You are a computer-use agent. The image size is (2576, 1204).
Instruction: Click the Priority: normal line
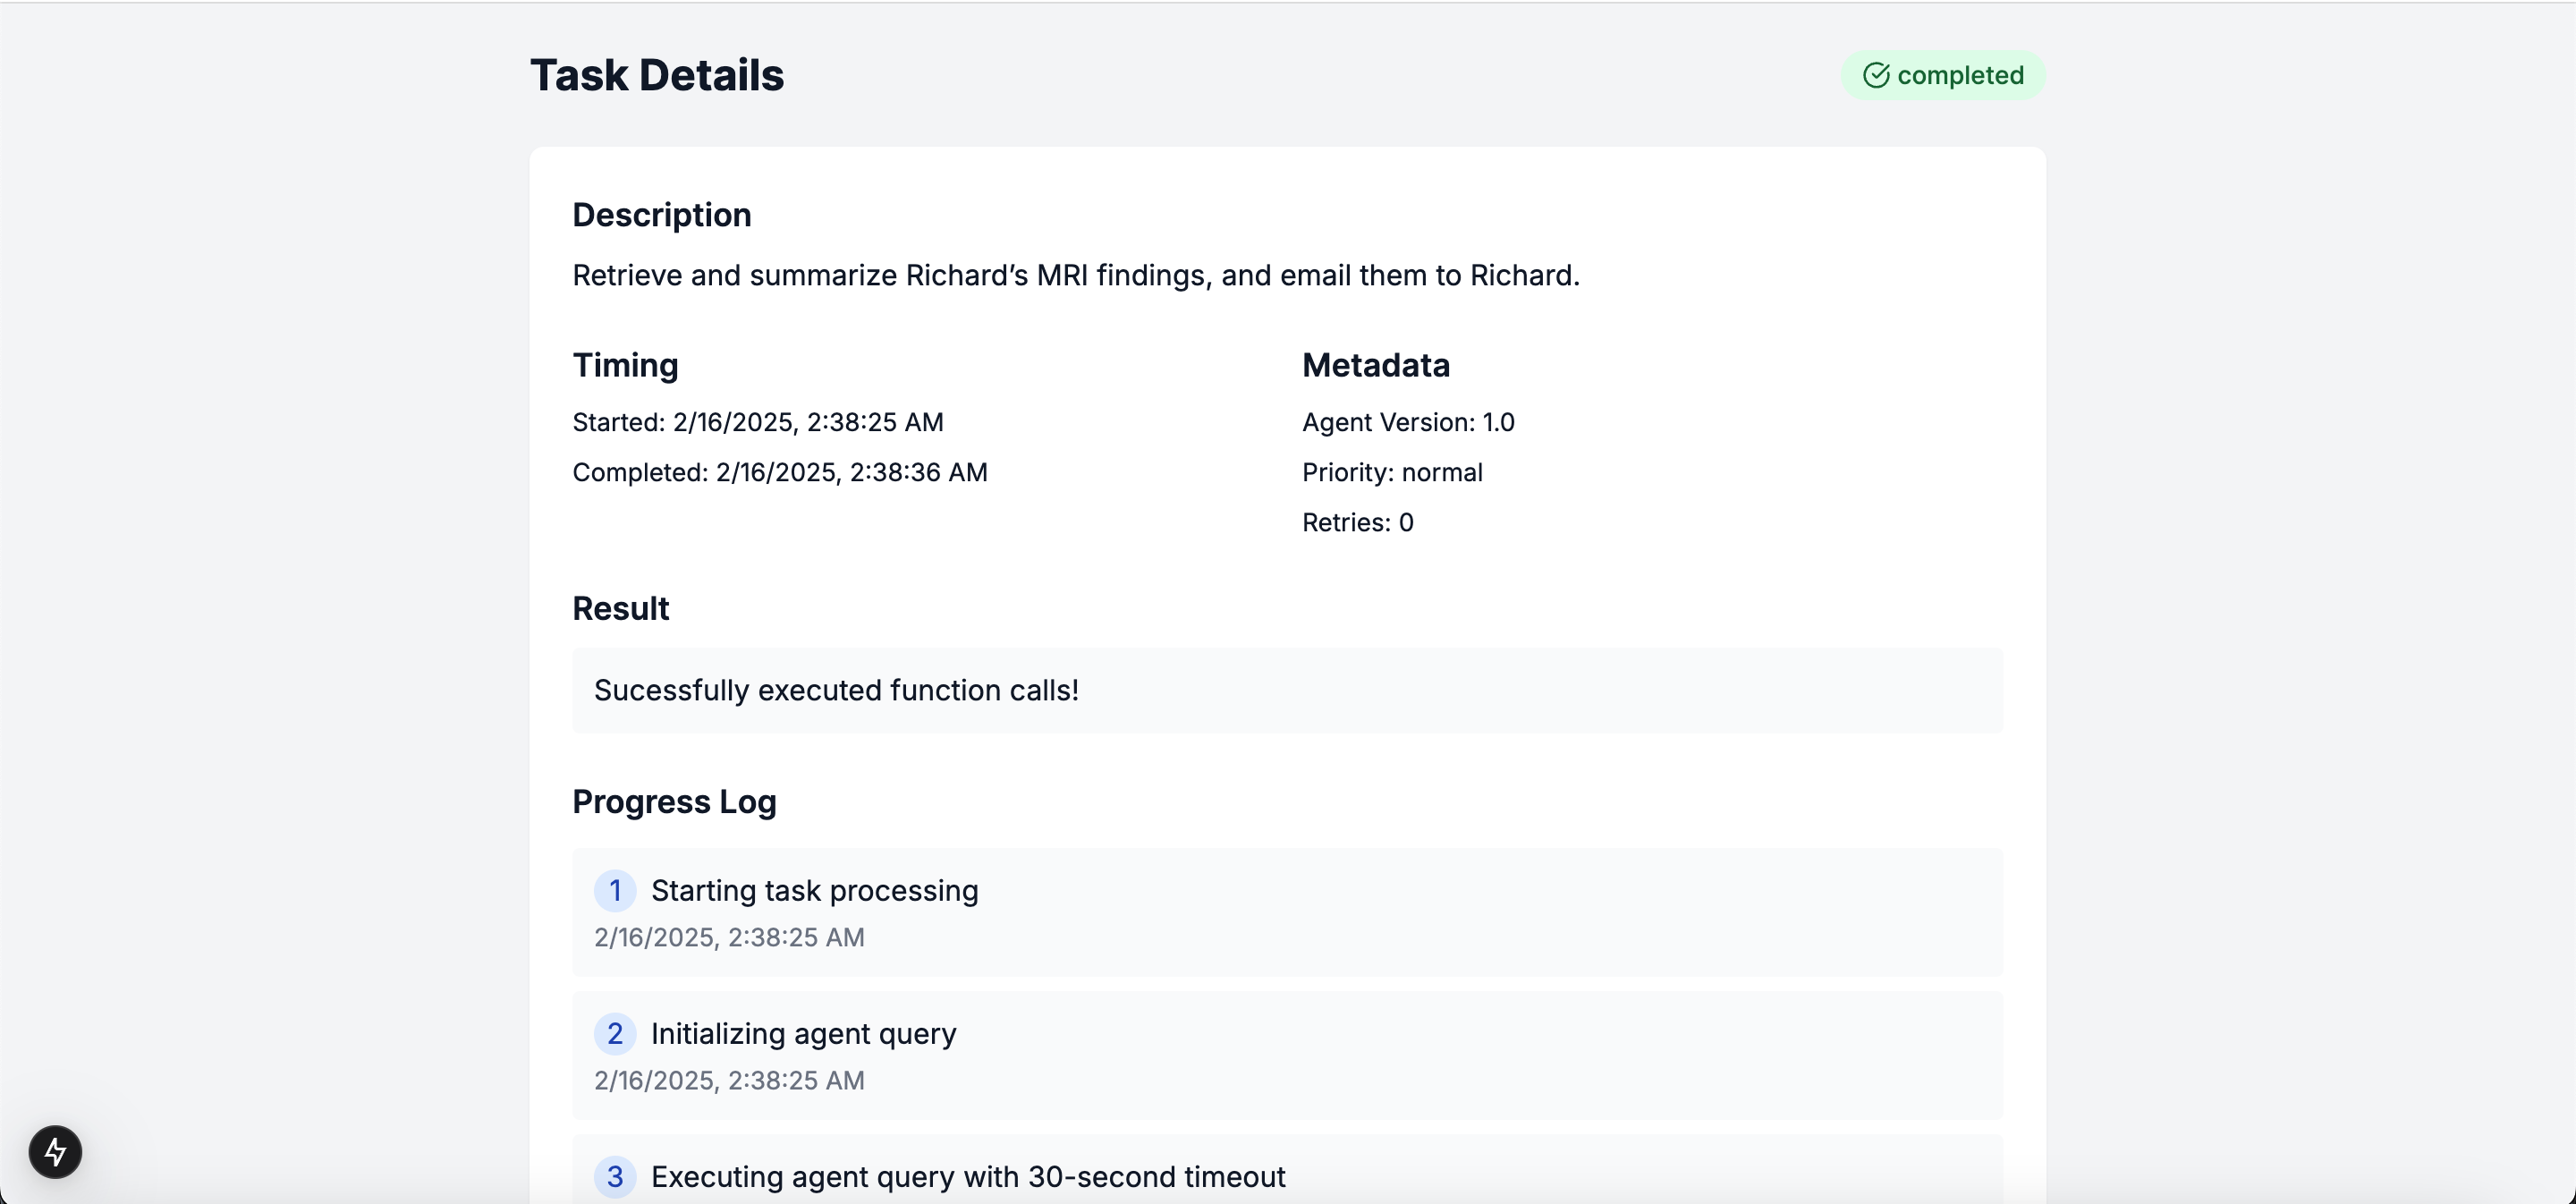click(x=1391, y=472)
